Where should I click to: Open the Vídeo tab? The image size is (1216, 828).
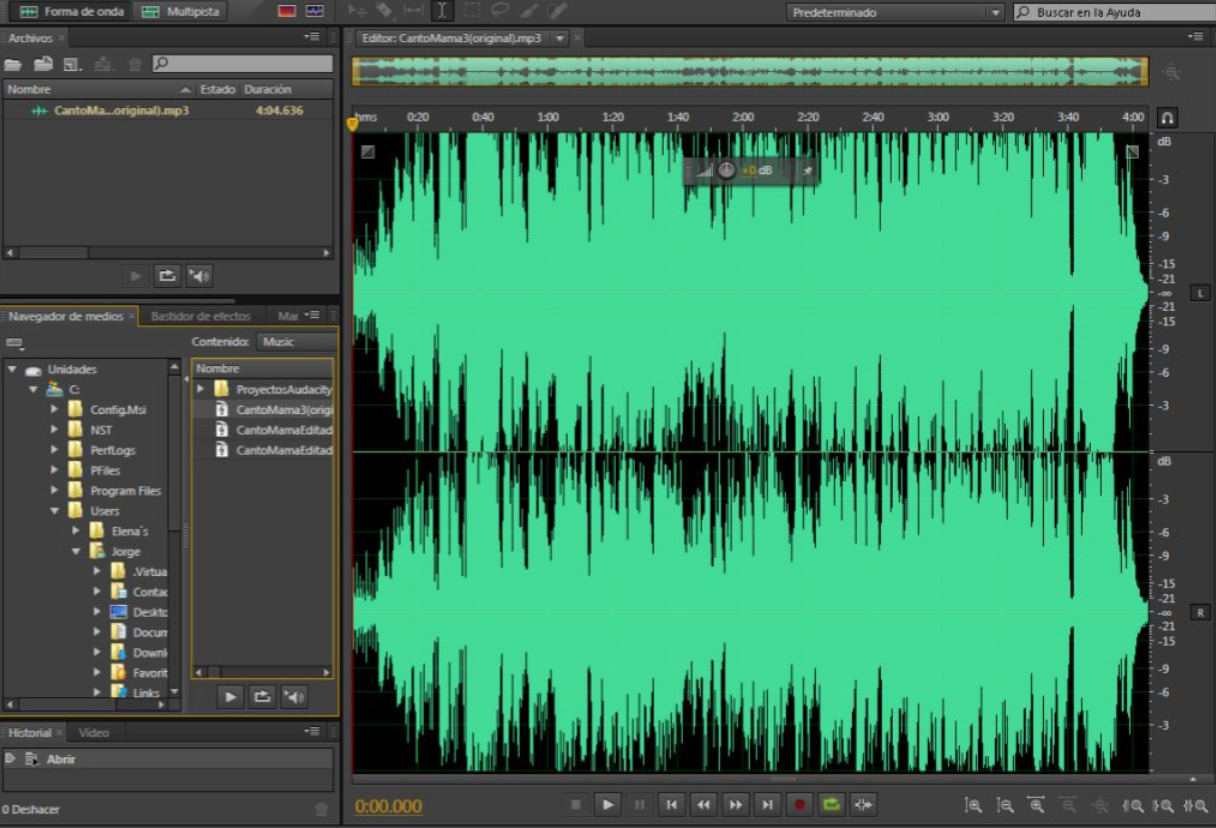[94, 732]
